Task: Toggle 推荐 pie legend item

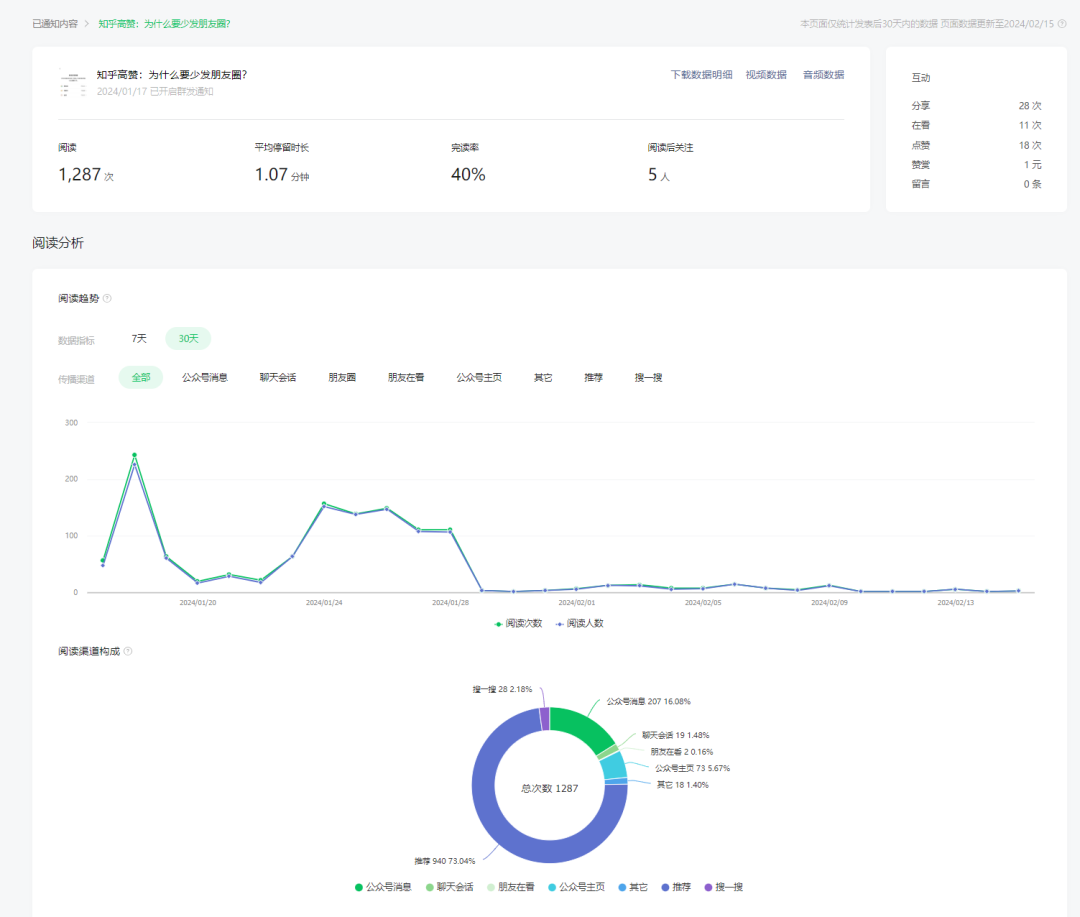Action: pos(676,887)
